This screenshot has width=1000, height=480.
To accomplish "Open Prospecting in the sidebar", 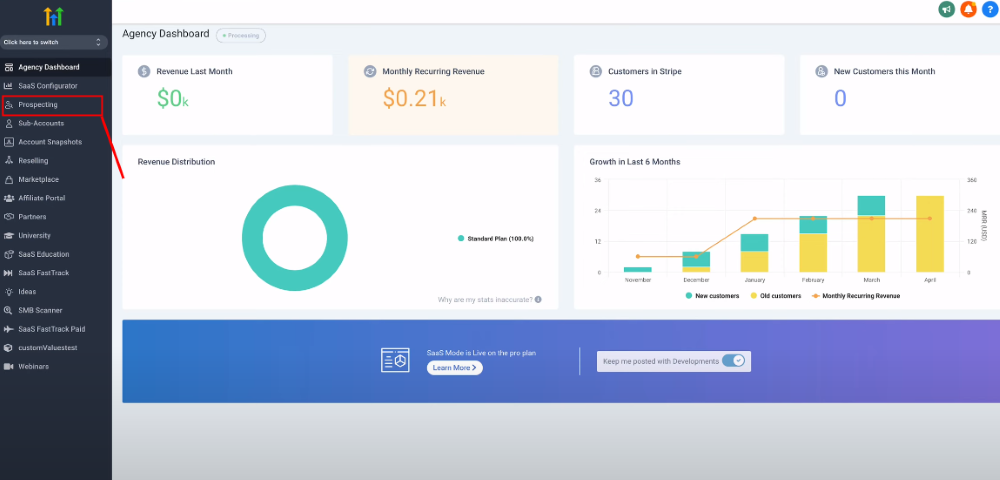I will click(52, 105).
